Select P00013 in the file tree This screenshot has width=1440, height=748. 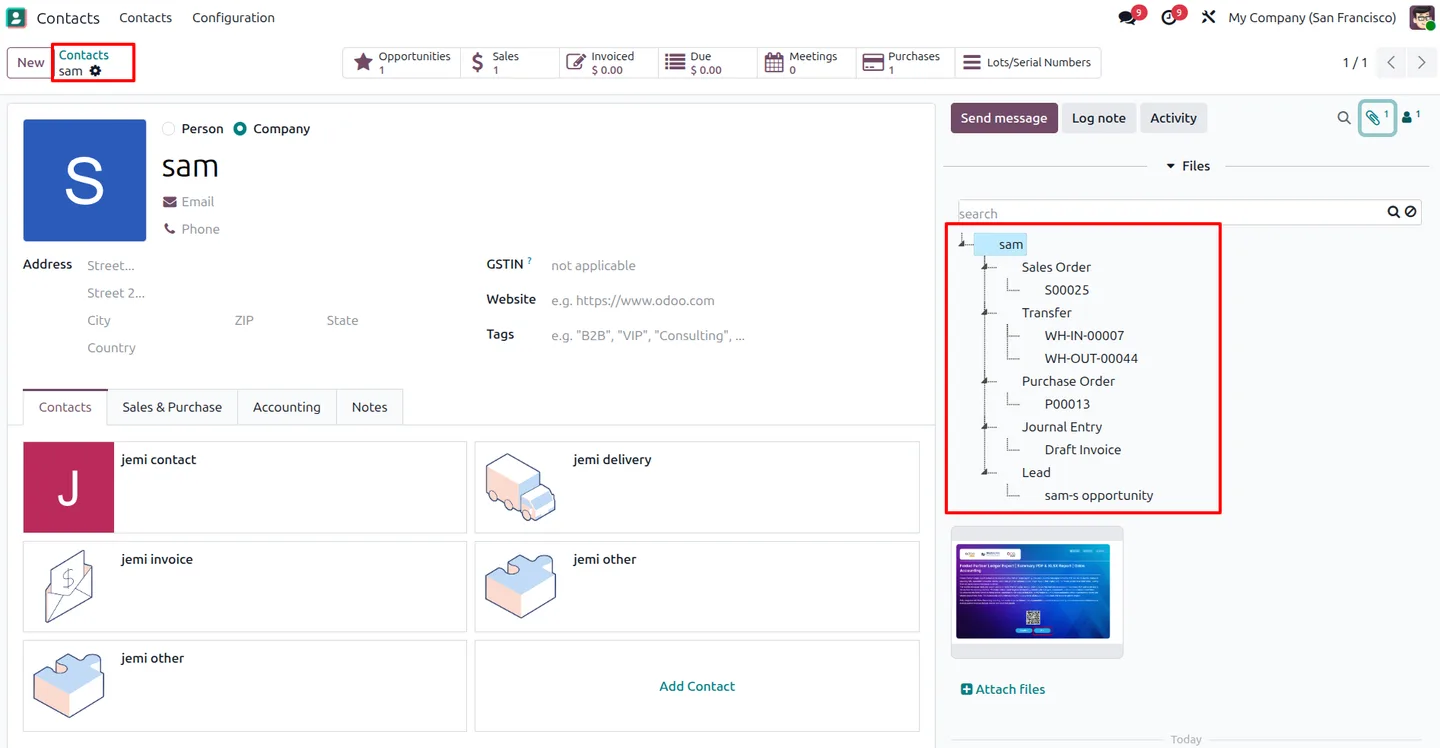[1067, 404]
